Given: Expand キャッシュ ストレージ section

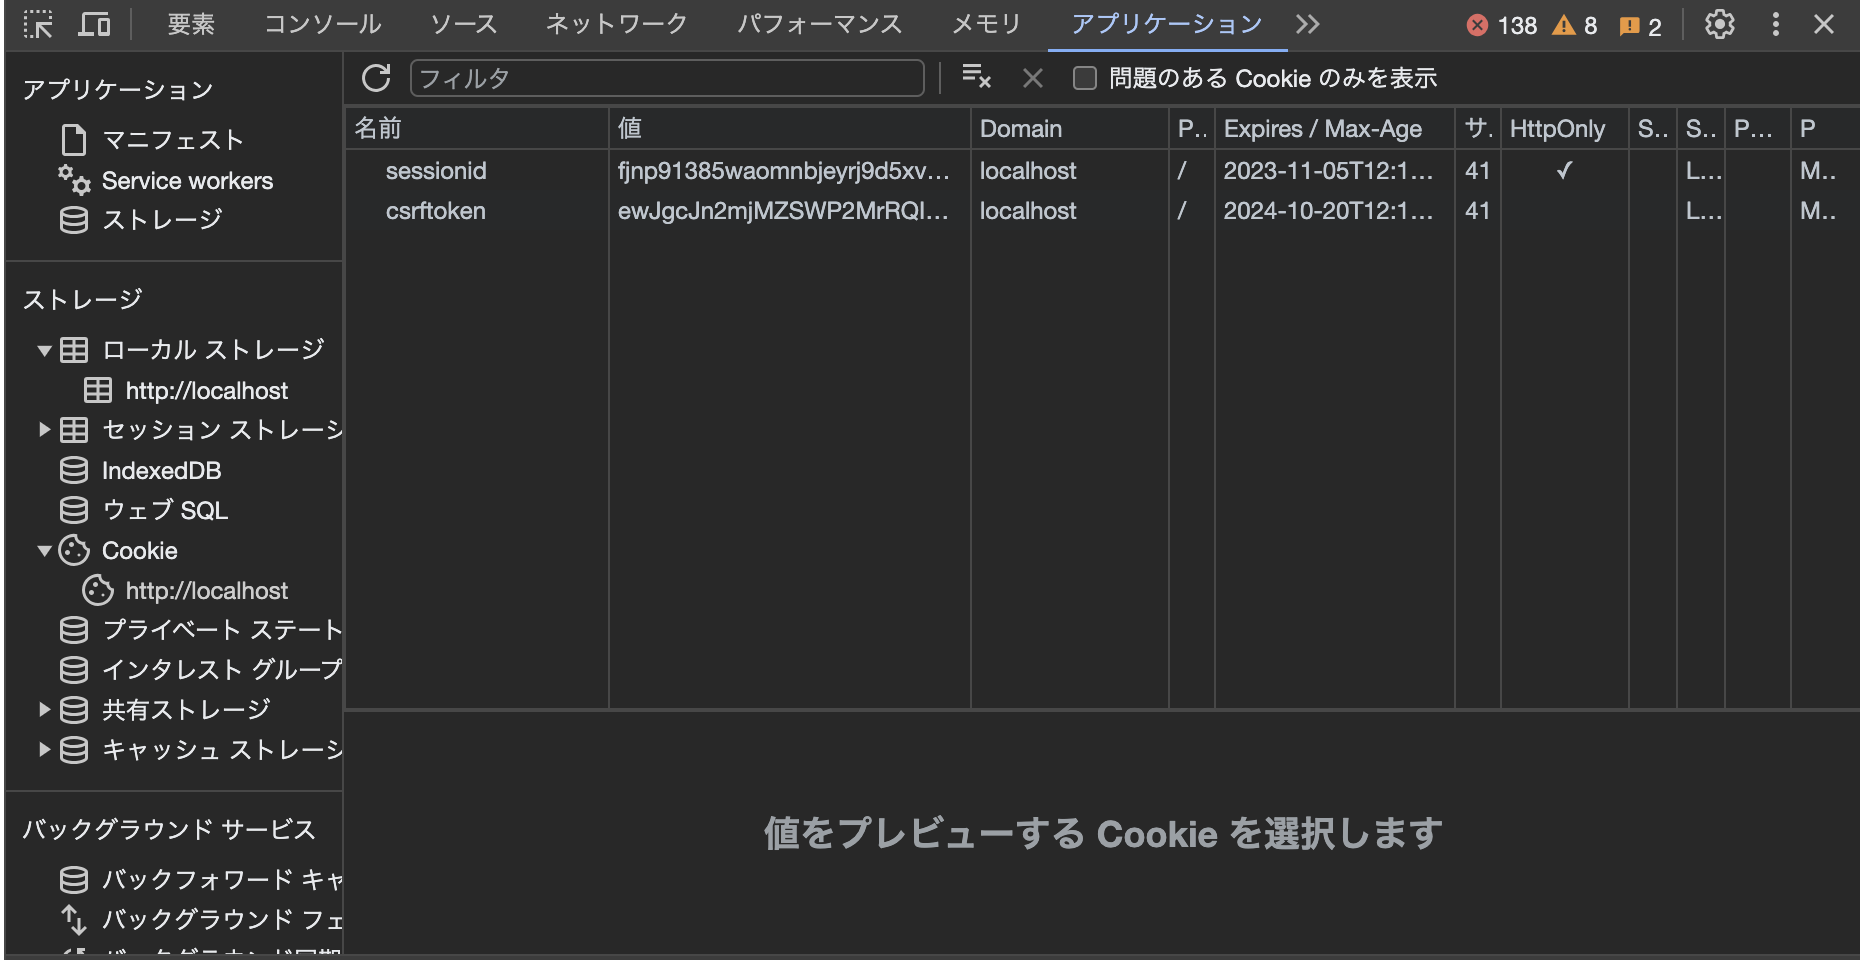Looking at the screenshot, I should [43, 750].
